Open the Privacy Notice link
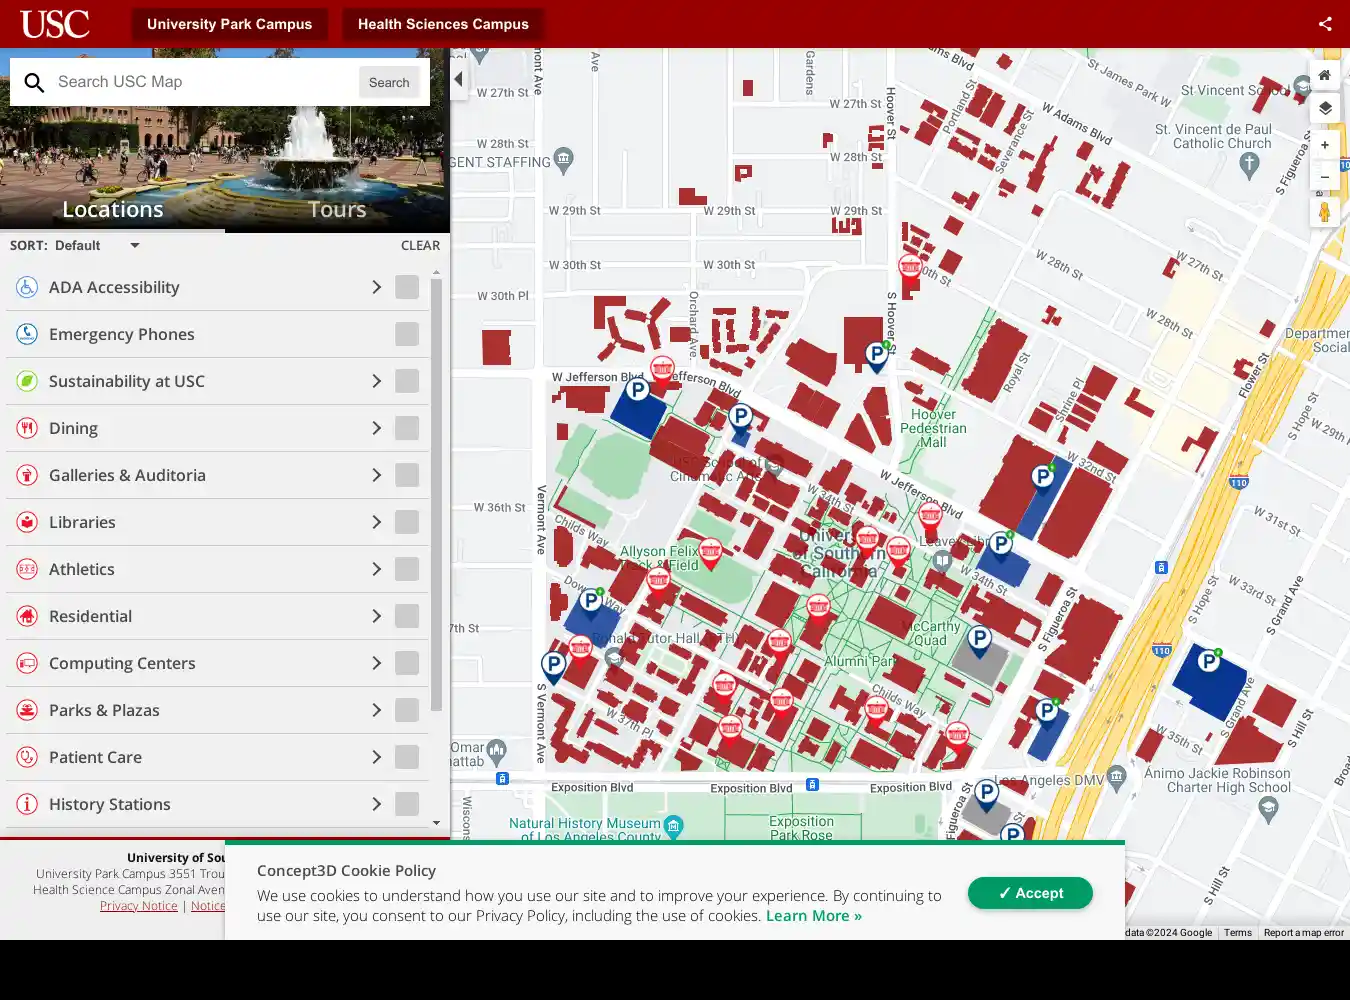The height and width of the screenshot is (1000, 1350). 138,906
